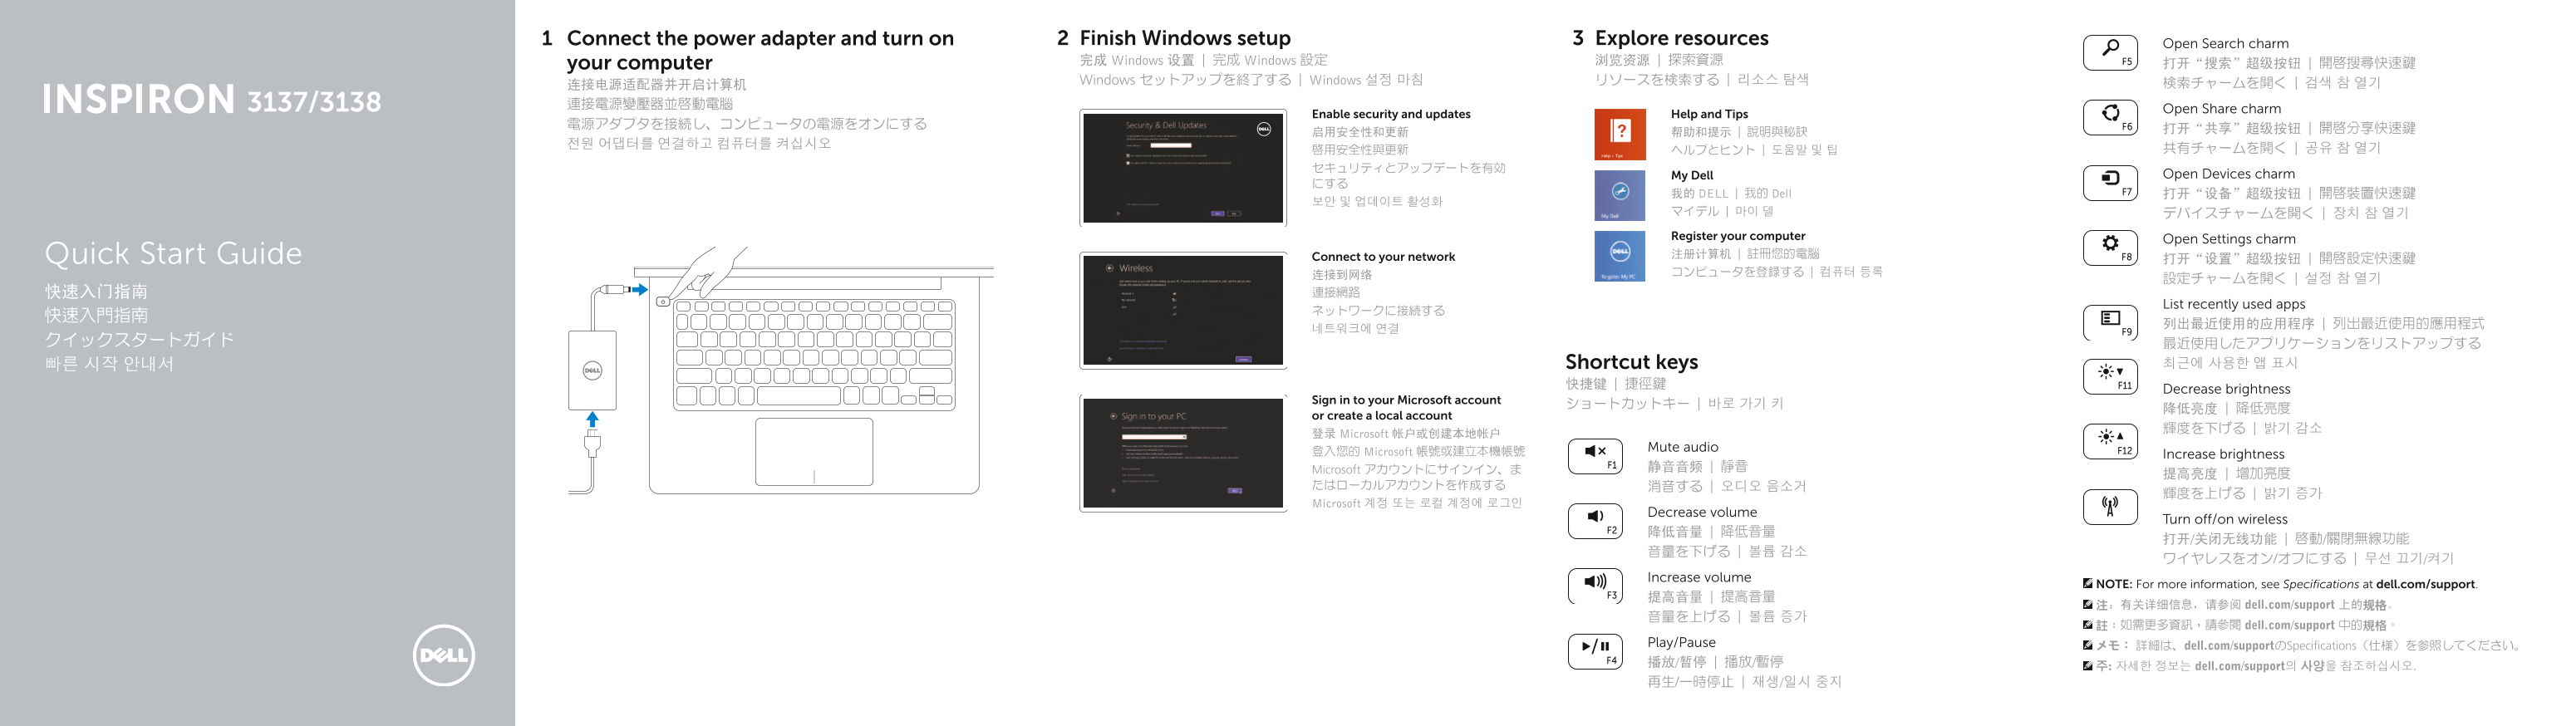This screenshot has height=726, width=2576.
Task: Click the F2 decrease volume key icon
Action: pyautogui.click(x=1595, y=521)
